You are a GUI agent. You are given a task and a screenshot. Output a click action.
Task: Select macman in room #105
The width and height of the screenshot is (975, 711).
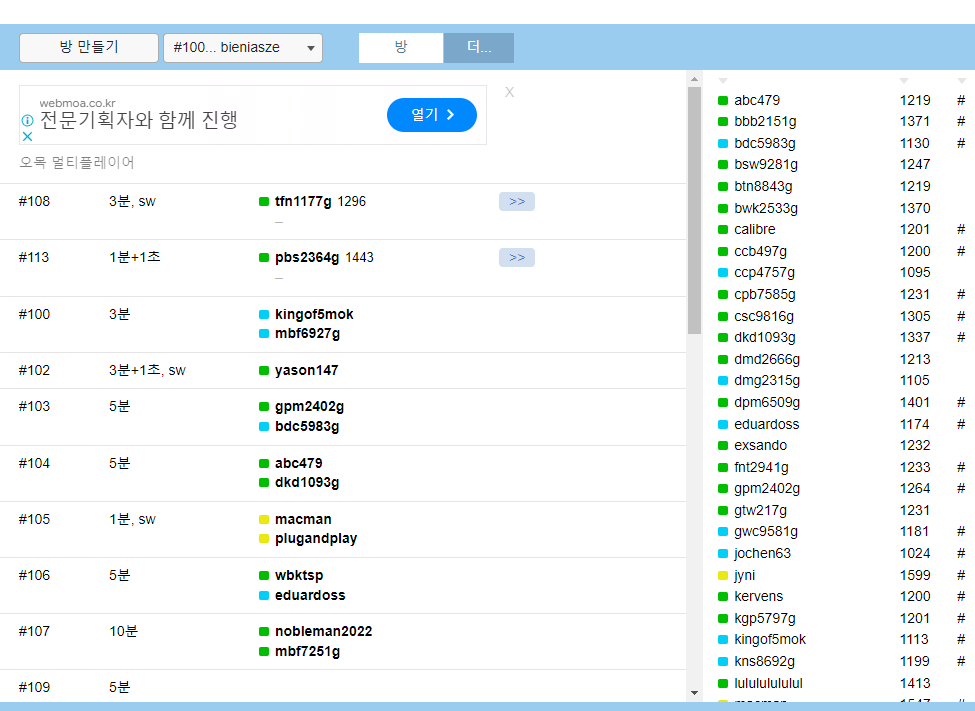click(x=303, y=519)
